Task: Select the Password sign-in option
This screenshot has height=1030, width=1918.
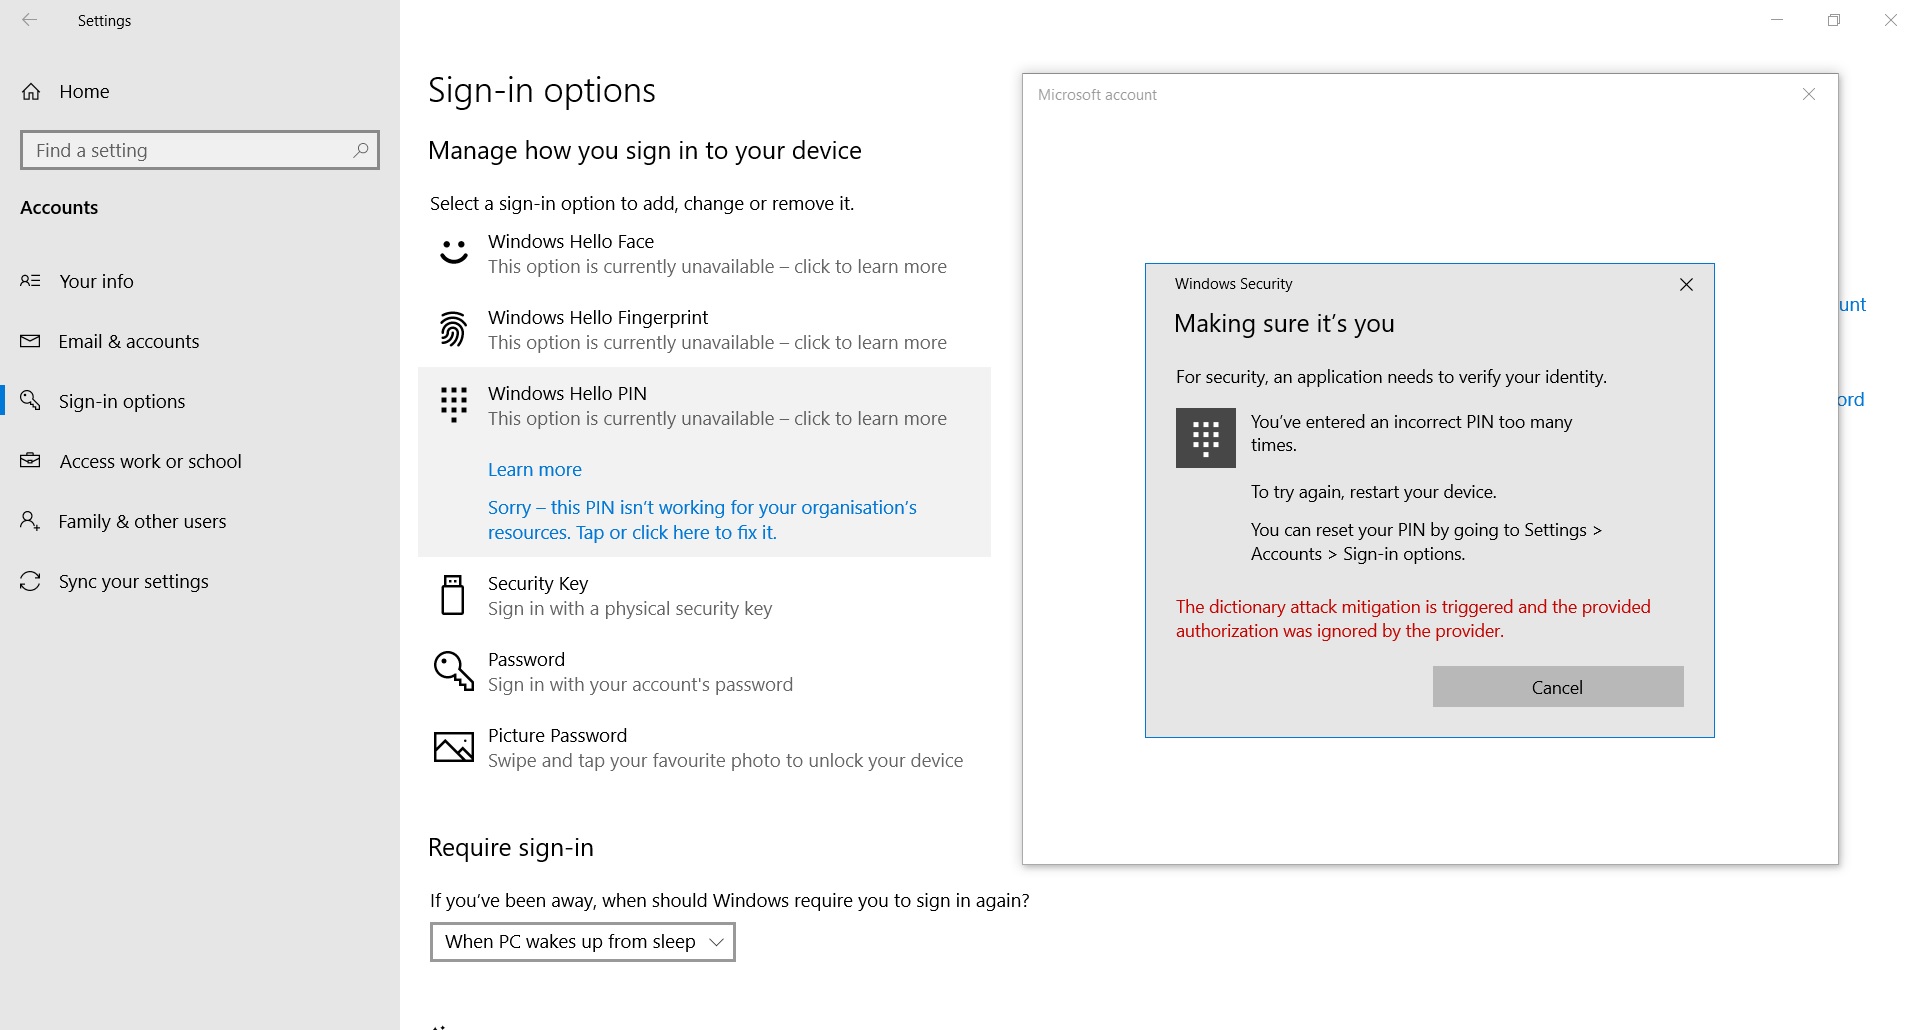Action: (704, 672)
